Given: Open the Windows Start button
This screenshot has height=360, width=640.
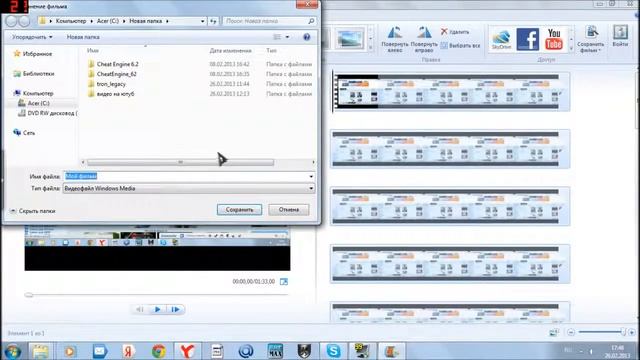Looking at the screenshot, I should click(12, 351).
